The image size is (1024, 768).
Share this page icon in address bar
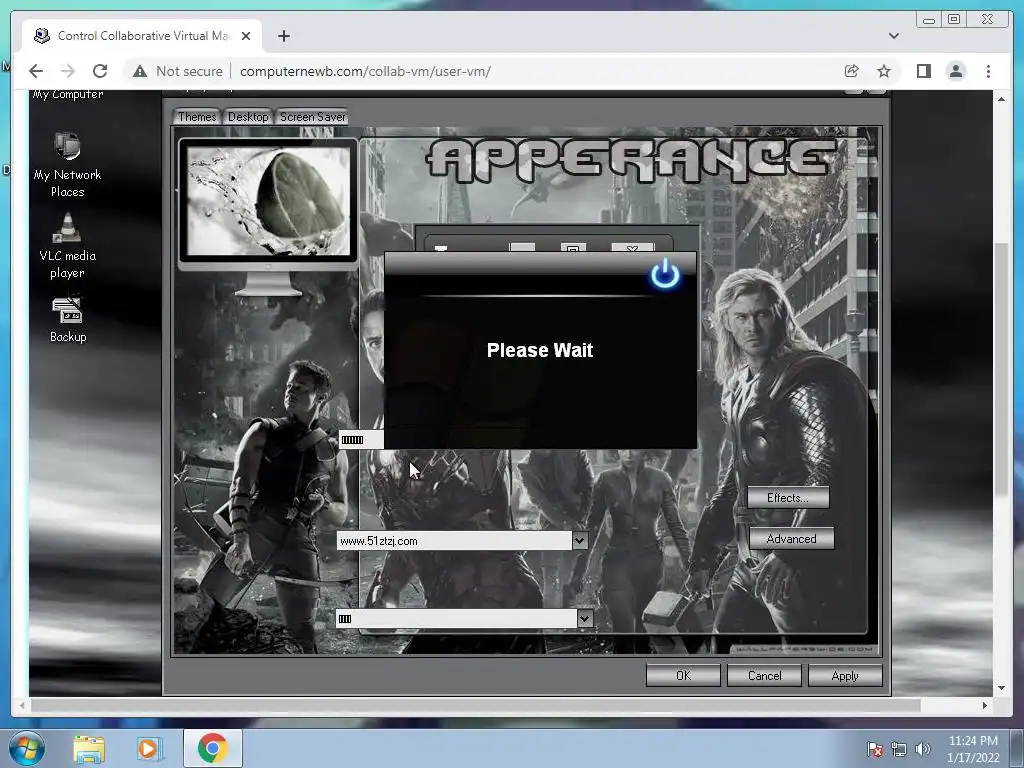pyautogui.click(x=852, y=71)
